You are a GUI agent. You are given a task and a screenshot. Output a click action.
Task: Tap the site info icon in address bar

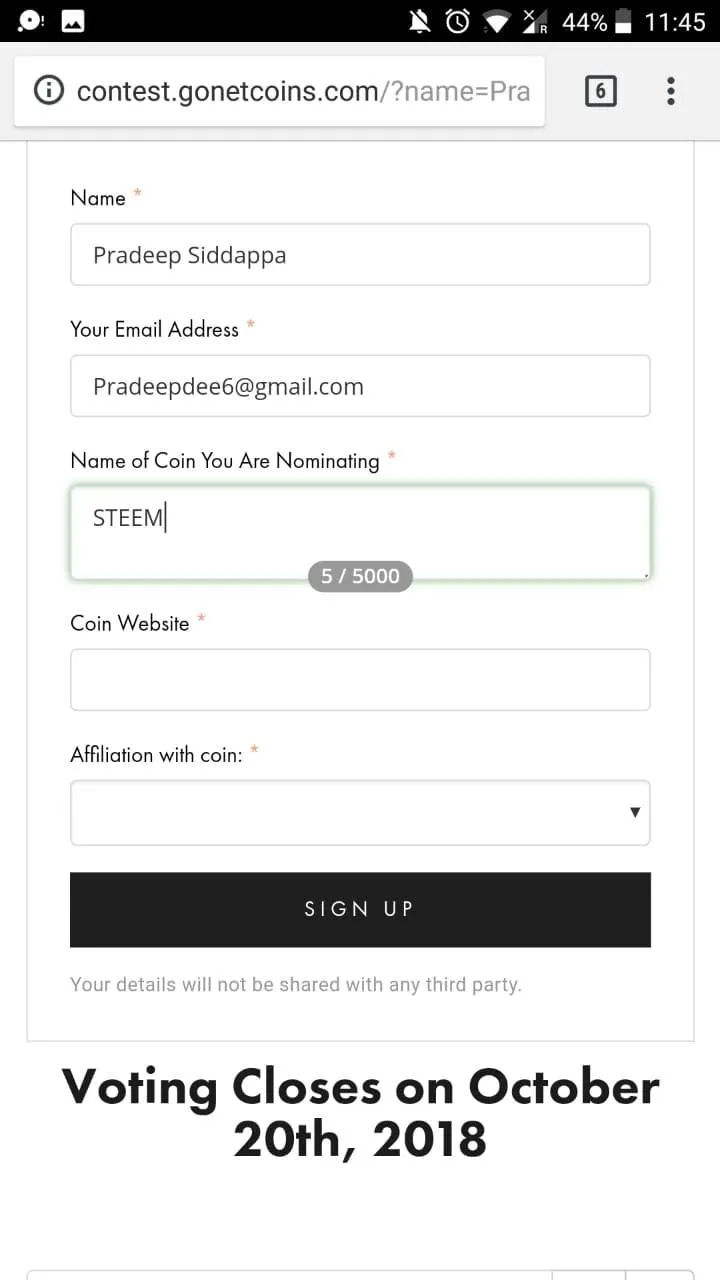click(49, 91)
